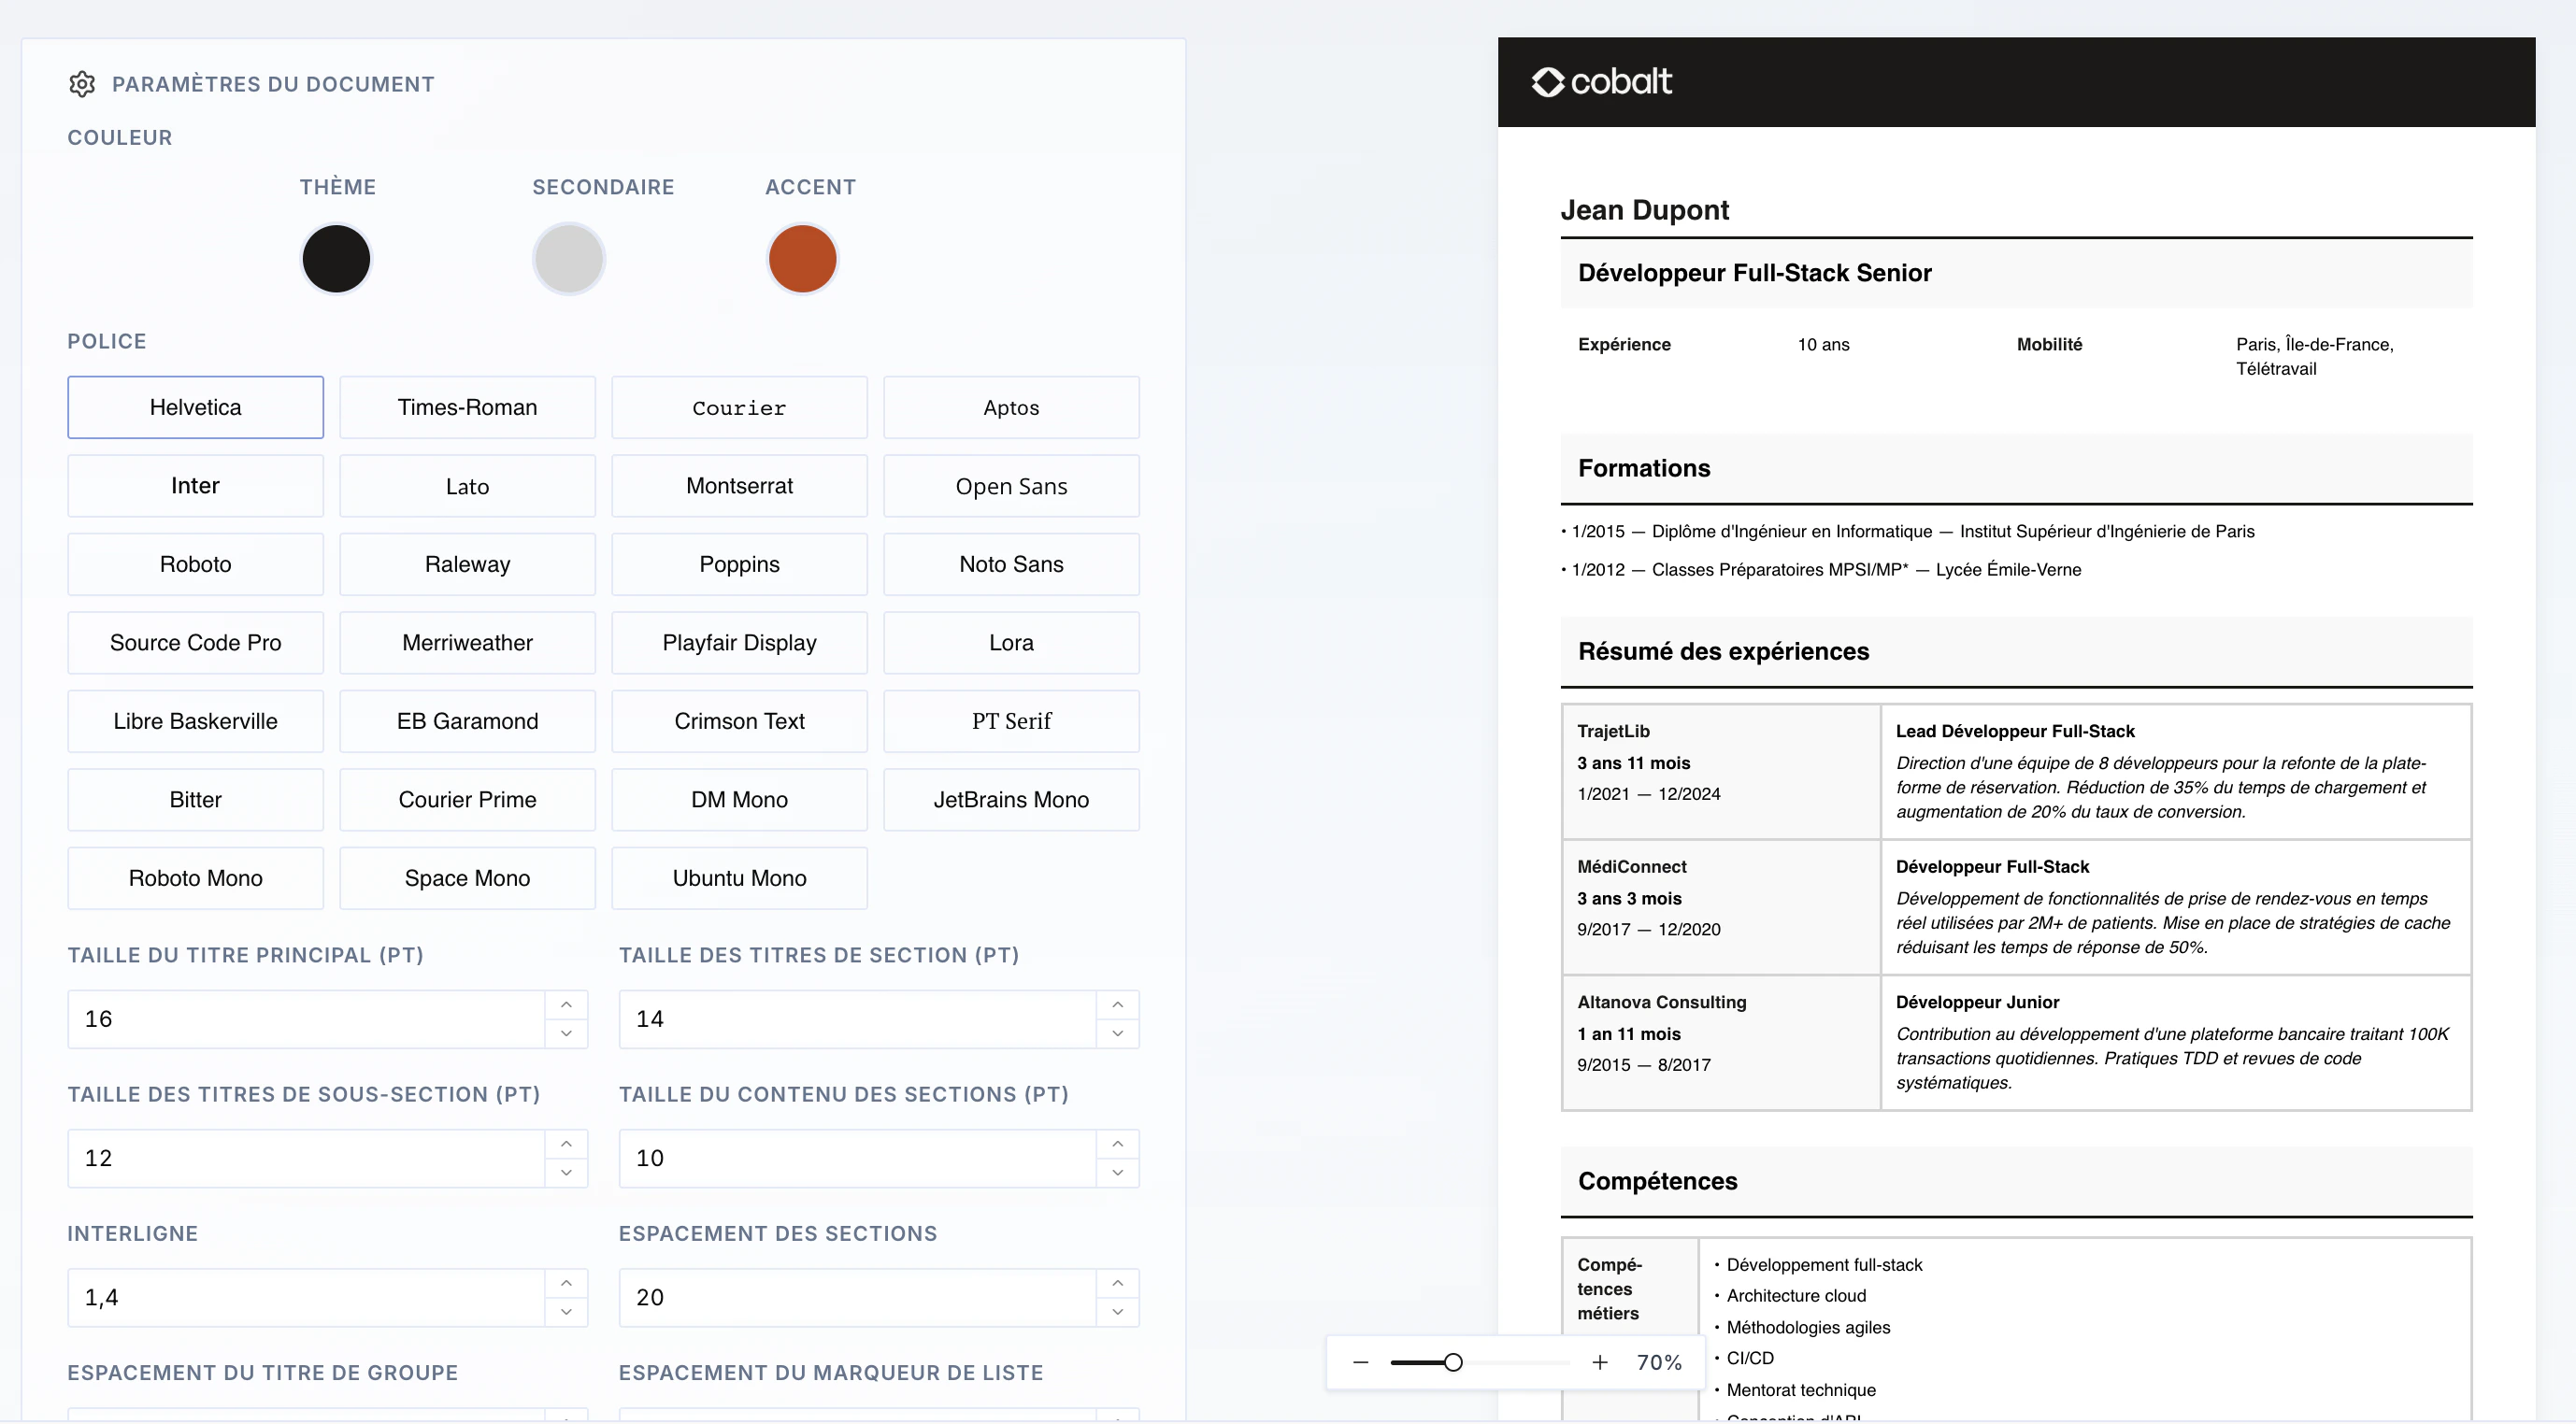Select the Roboto font
Viewport: 2576px width, 1424px height.
click(196, 564)
